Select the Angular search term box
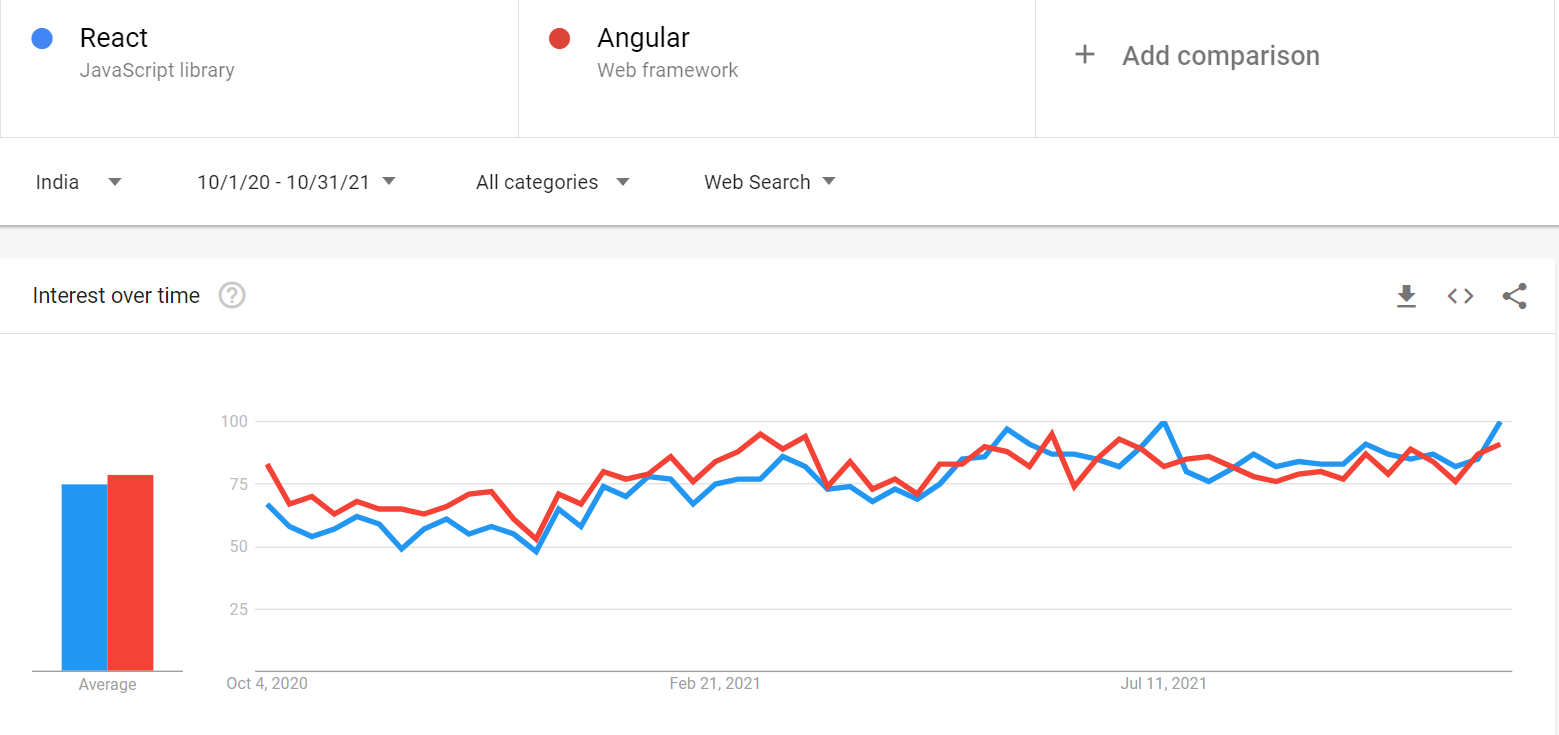The width and height of the screenshot is (1559, 735). tap(777, 68)
